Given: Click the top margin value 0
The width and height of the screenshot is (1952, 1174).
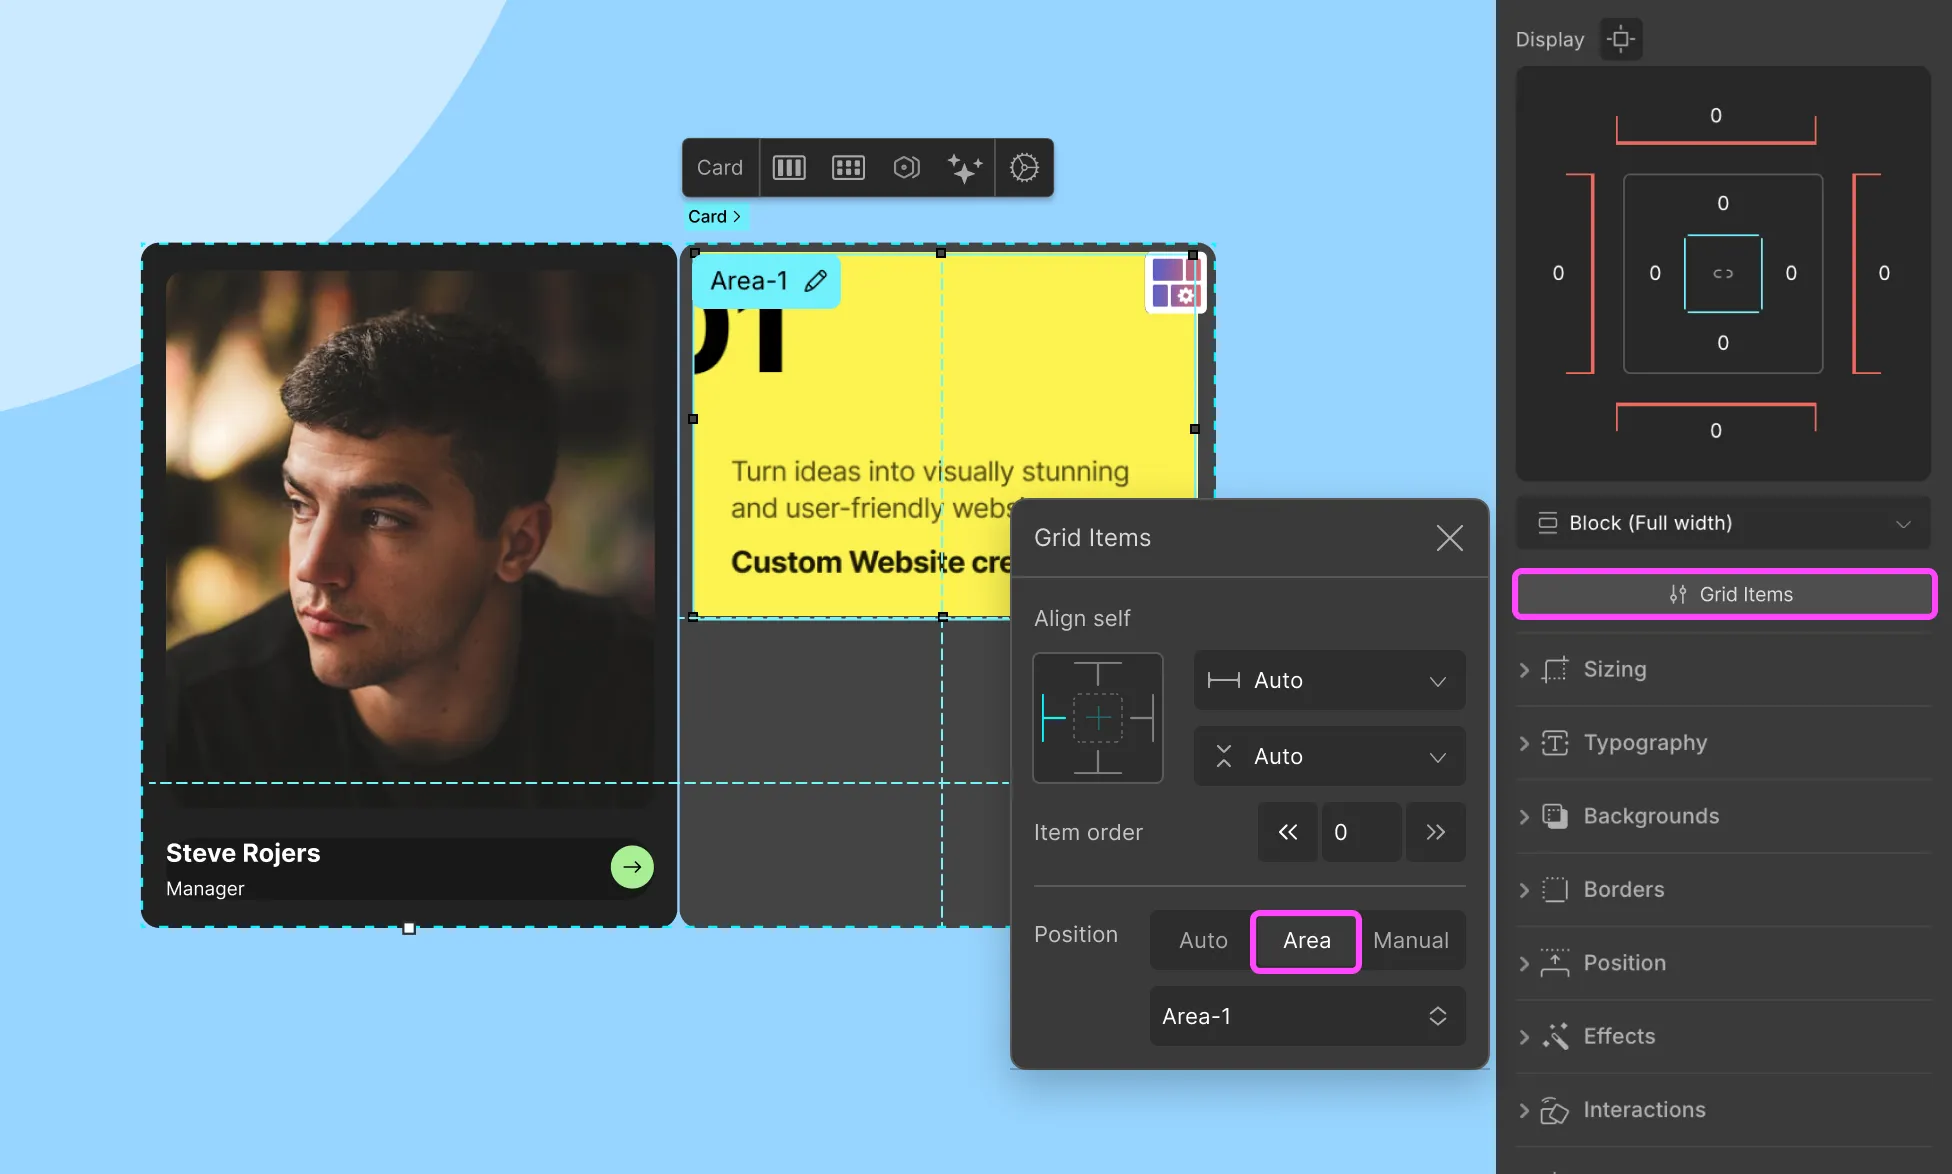Looking at the screenshot, I should (1716, 115).
